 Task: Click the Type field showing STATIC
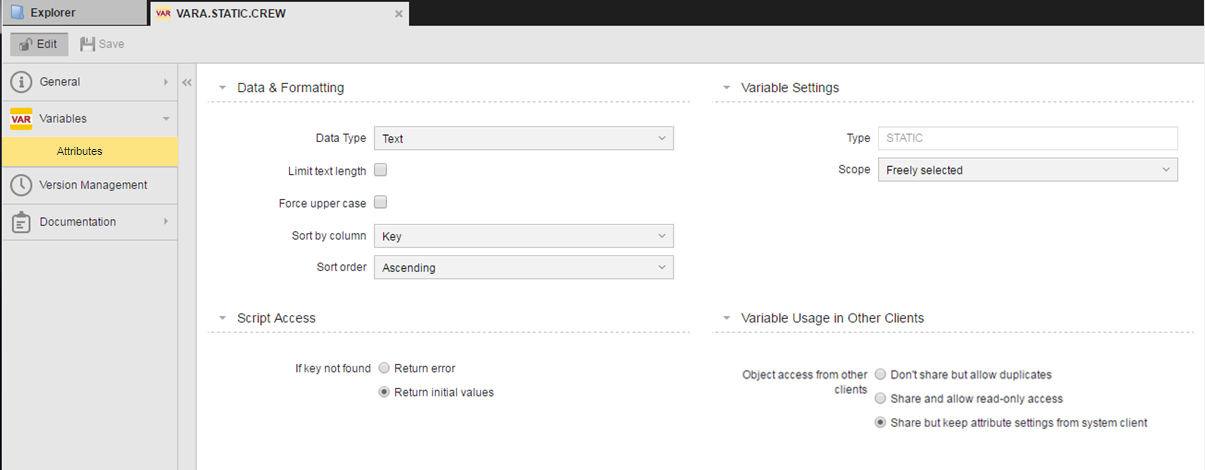click(x=1027, y=138)
